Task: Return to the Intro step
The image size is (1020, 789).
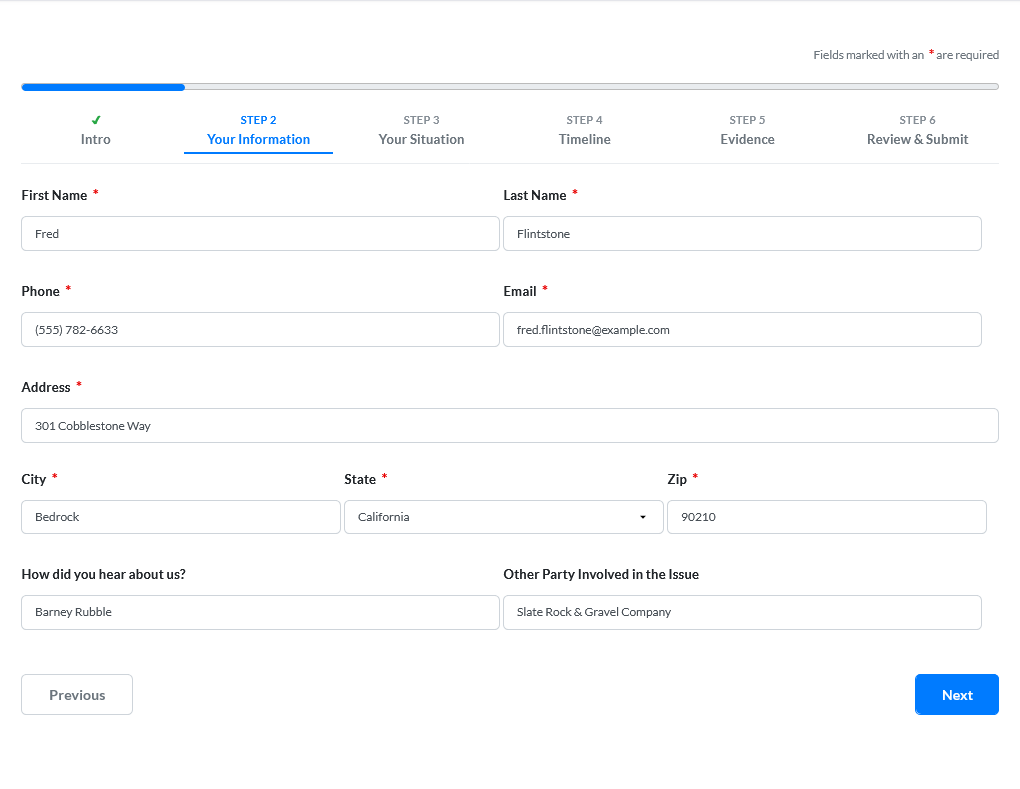Action: (95, 139)
